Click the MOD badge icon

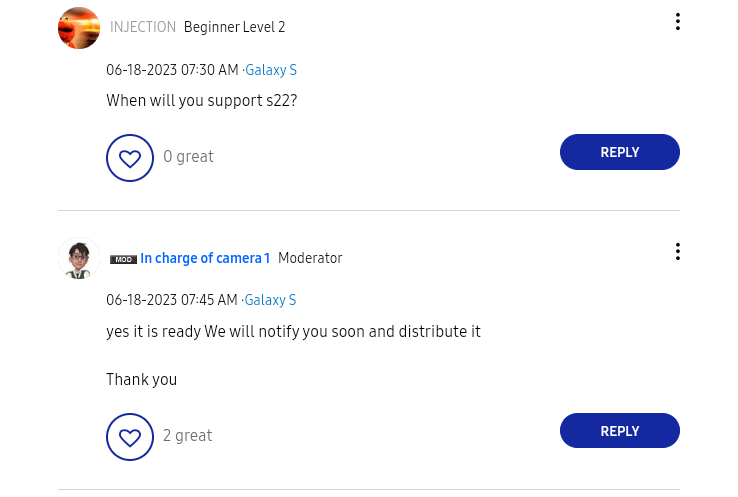tap(123, 259)
